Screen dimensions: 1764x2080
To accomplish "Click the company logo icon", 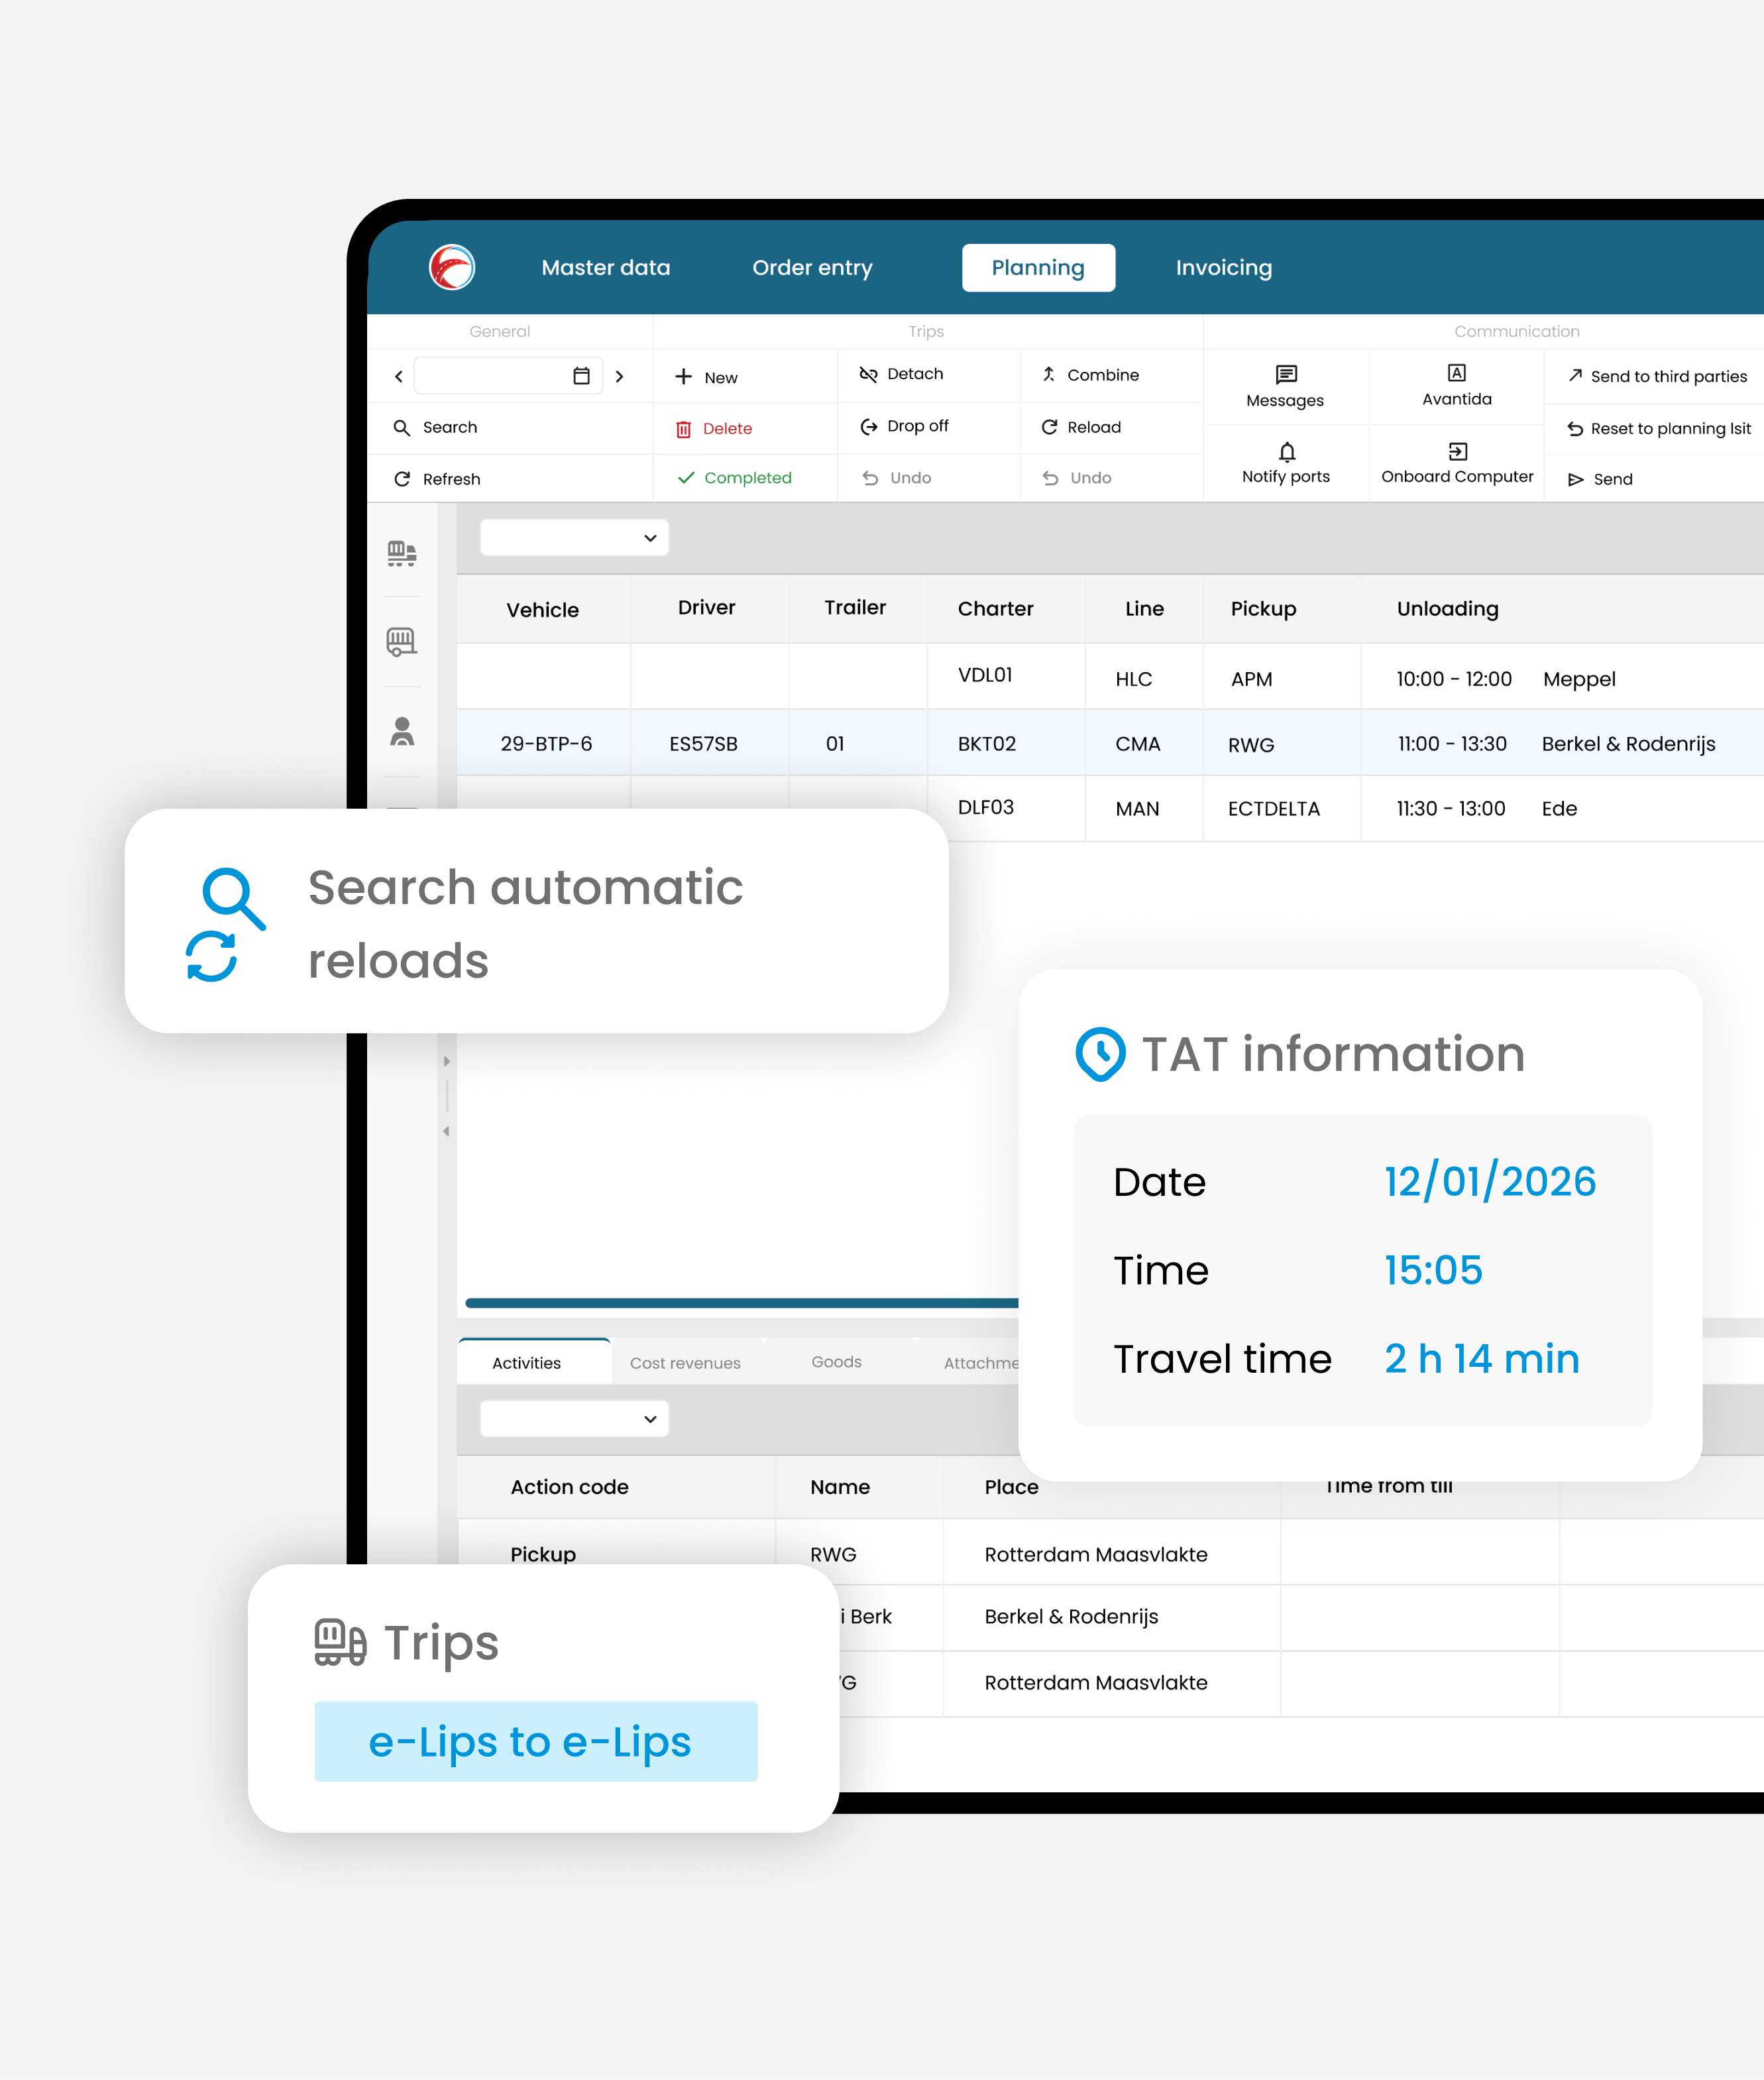I will (x=452, y=268).
